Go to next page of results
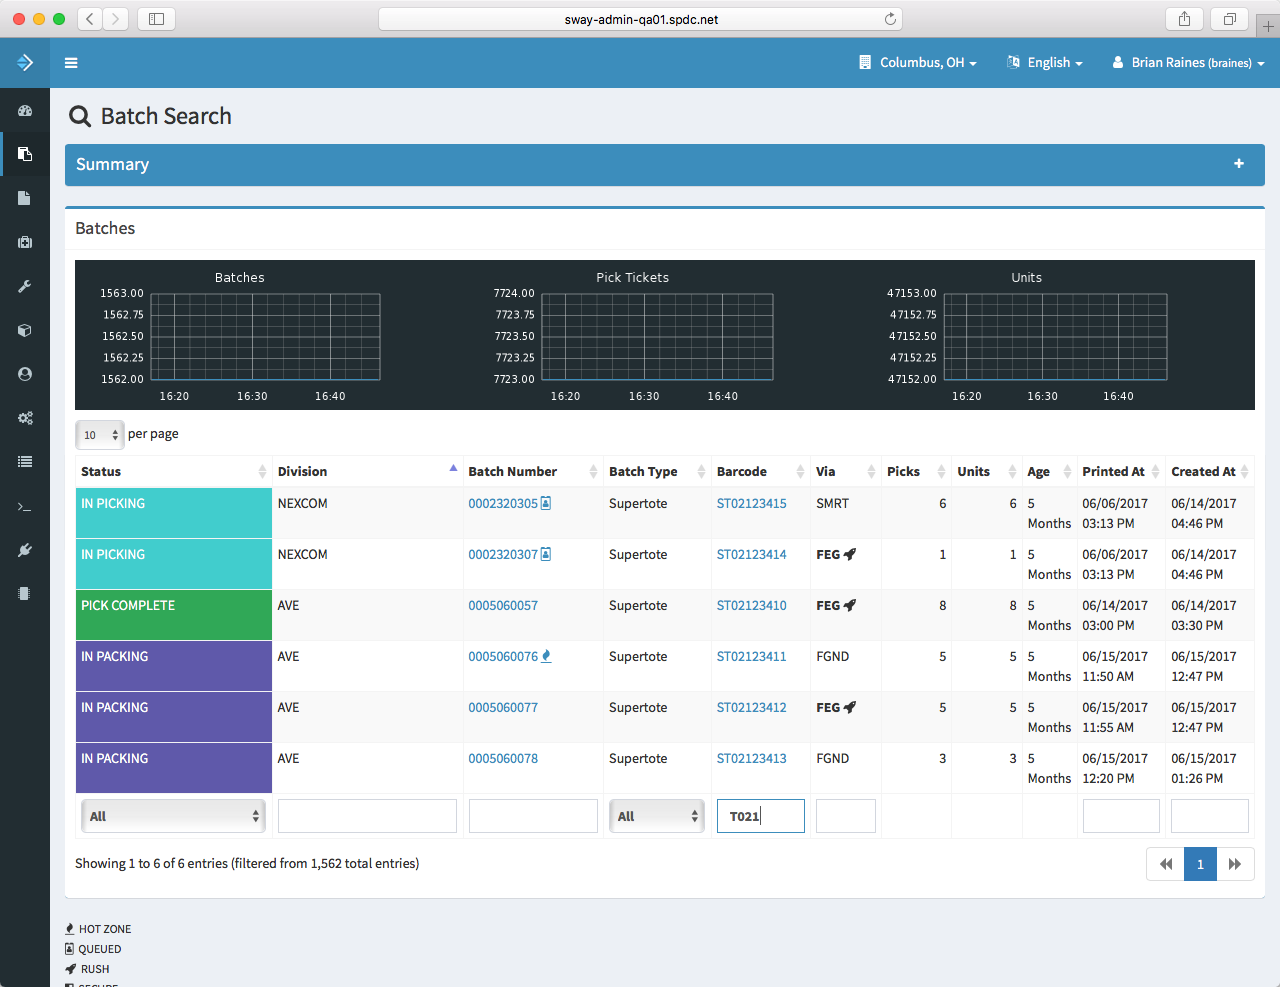 [x=1235, y=864]
